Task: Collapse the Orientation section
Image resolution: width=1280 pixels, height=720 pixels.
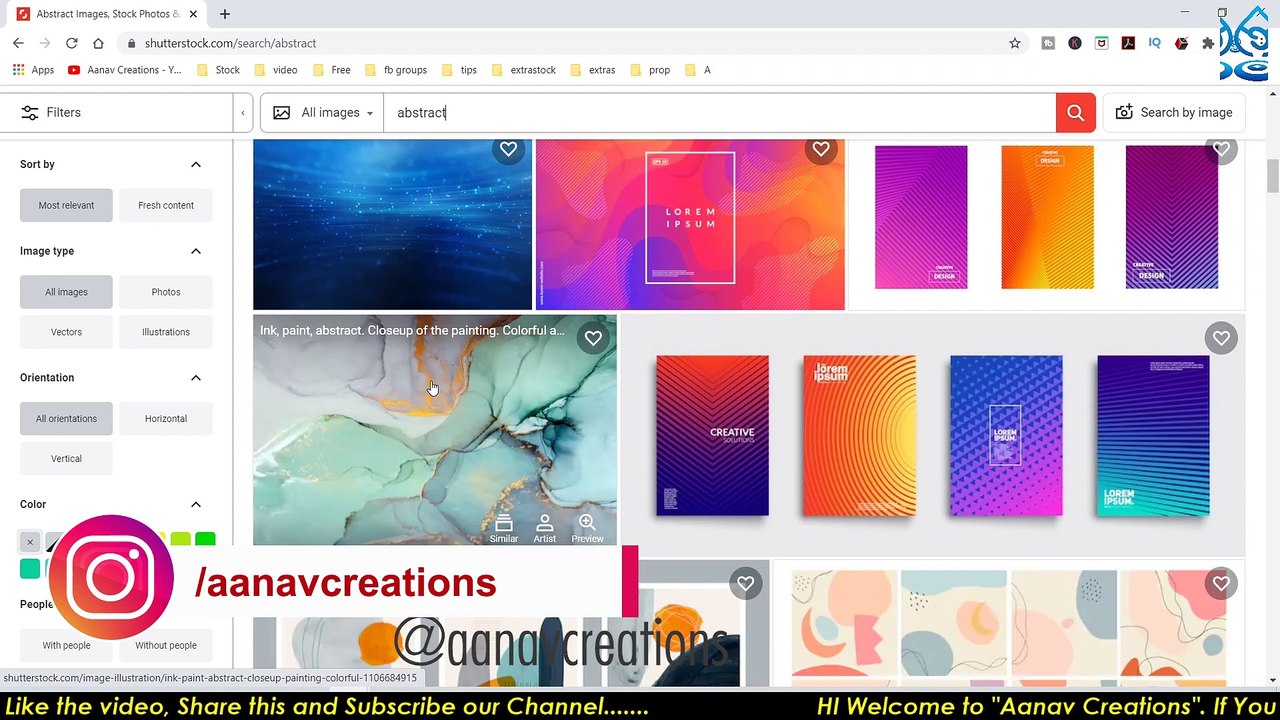Action: tap(196, 378)
